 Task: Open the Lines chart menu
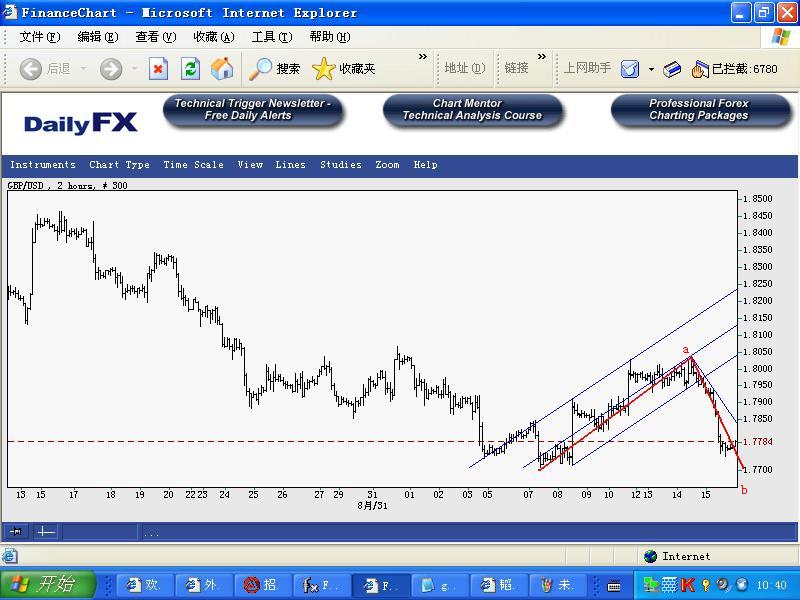(x=290, y=165)
